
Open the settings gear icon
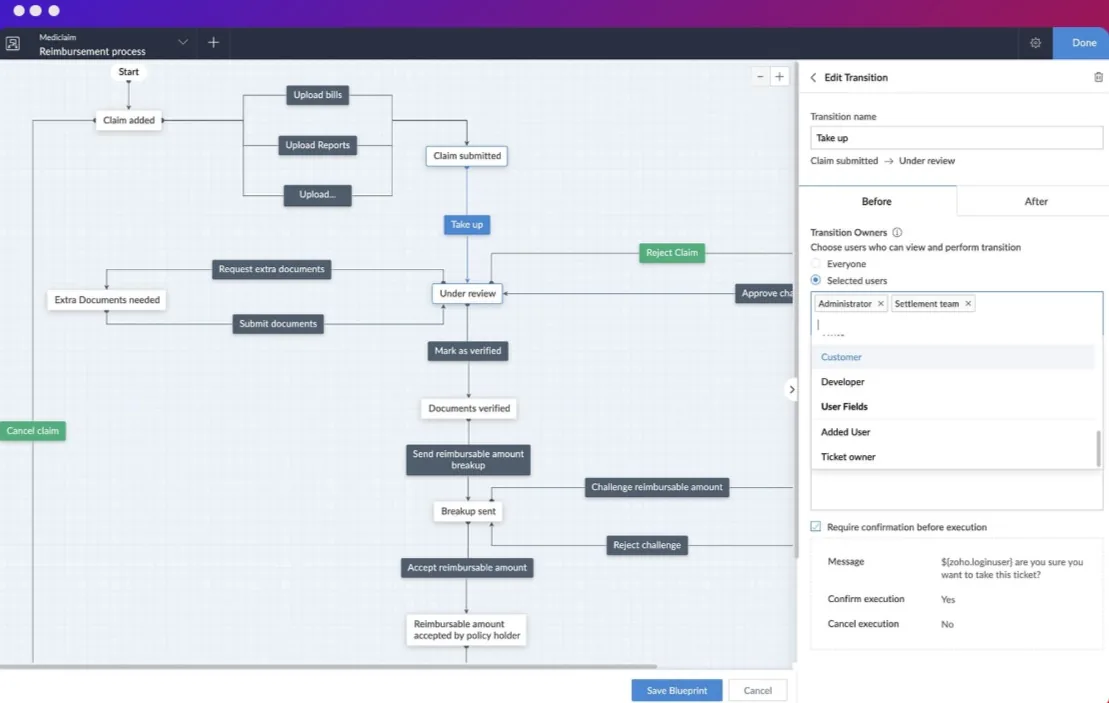coord(1035,43)
